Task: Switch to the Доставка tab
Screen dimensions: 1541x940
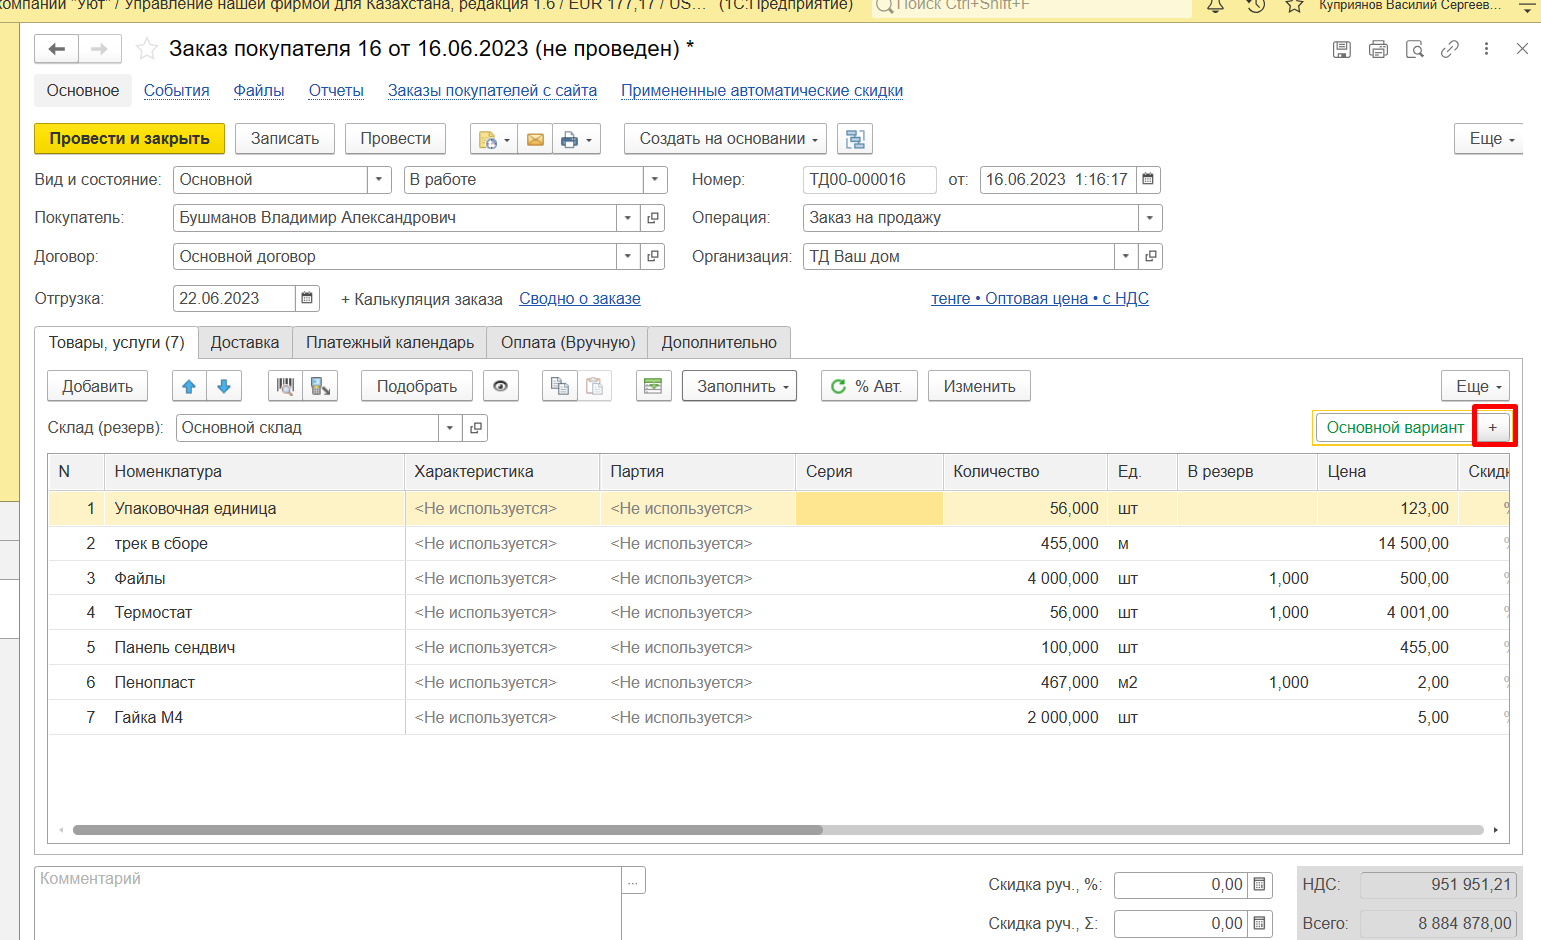Action: (x=245, y=342)
